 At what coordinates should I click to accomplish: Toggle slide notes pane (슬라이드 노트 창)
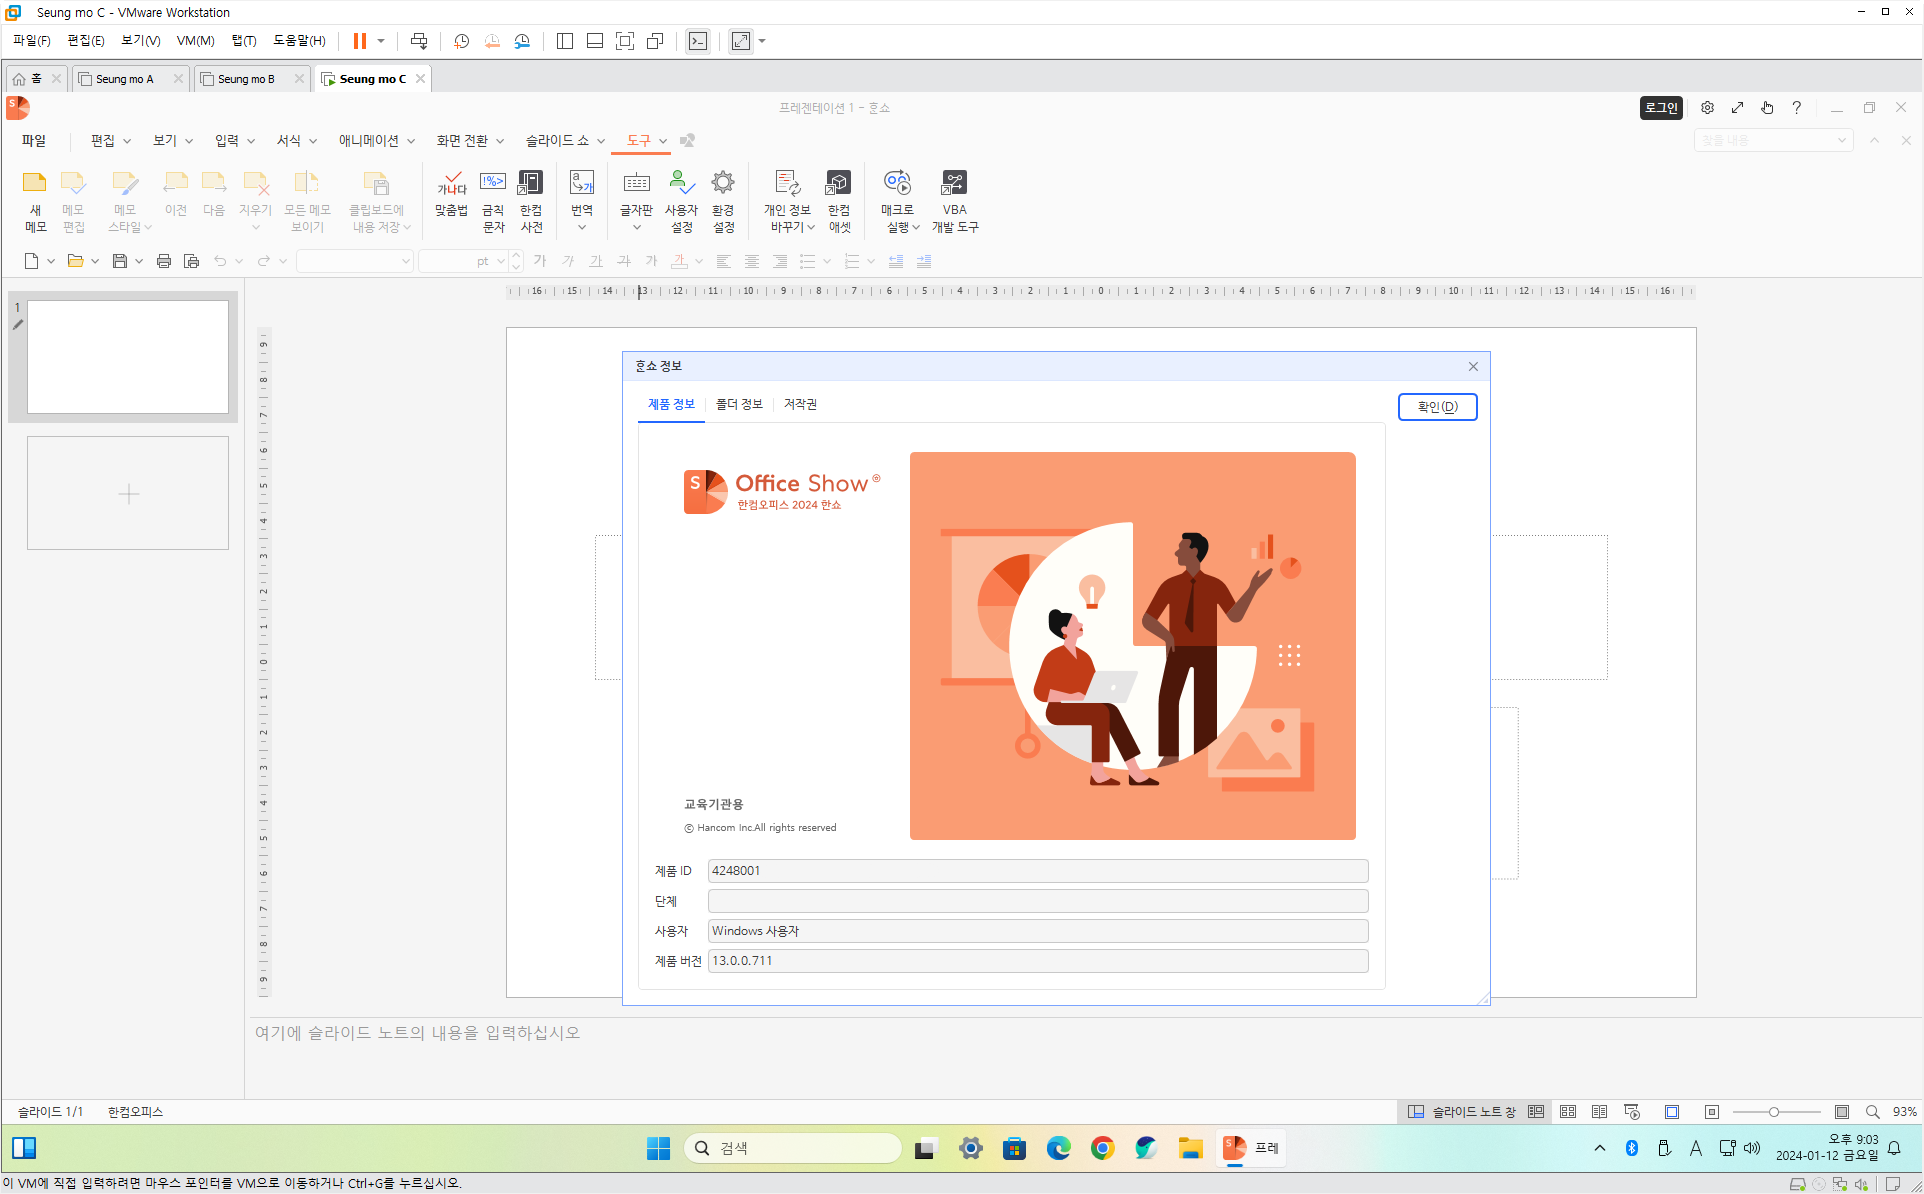(1462, 1112)
